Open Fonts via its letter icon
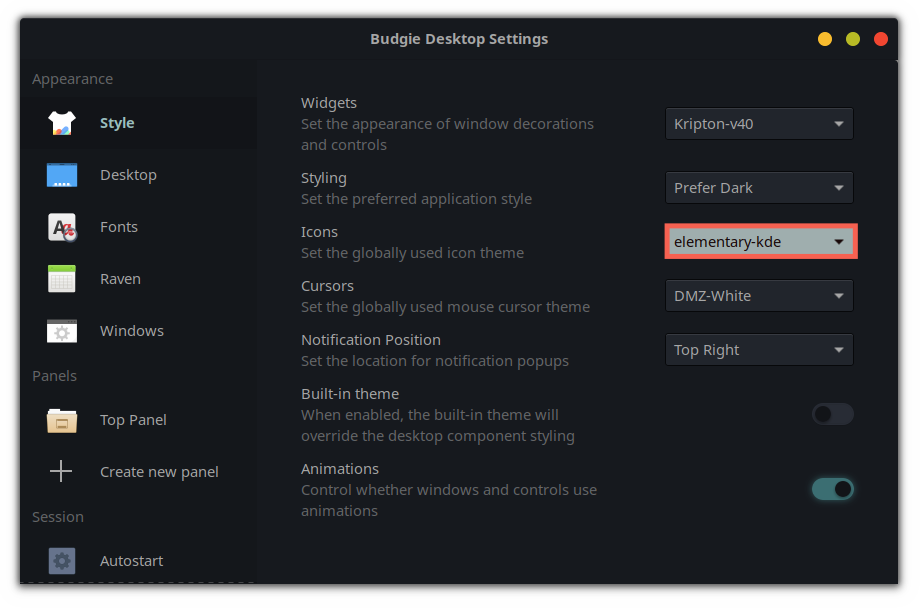The height and width of the screenshot is (608, 920). (x=62, y=227)
